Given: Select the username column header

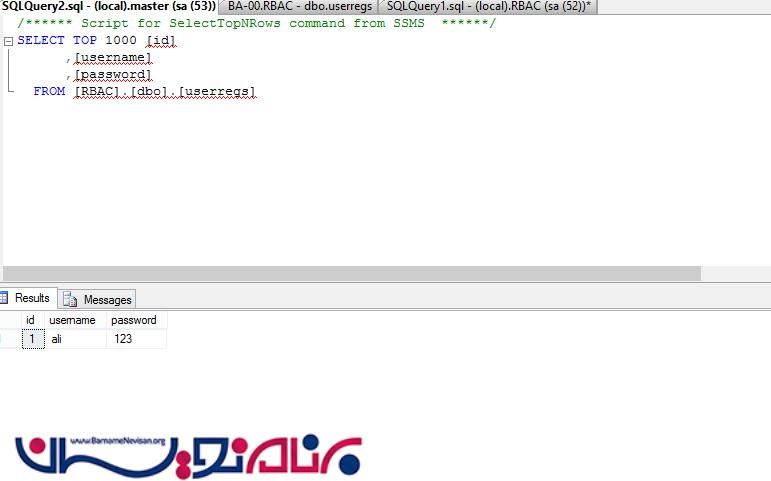Looking at the screenshot, I should (72, 320).
